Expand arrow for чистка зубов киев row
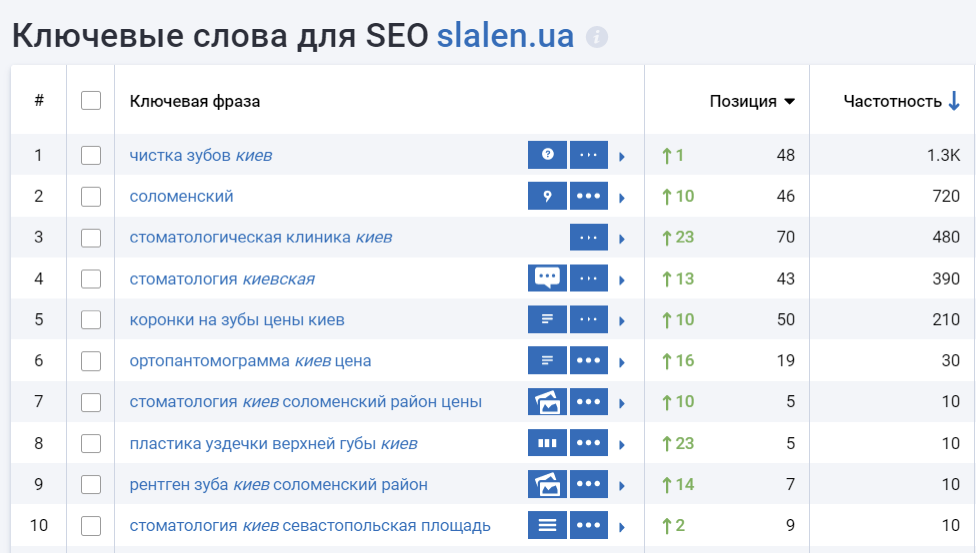 click(622, 156)
